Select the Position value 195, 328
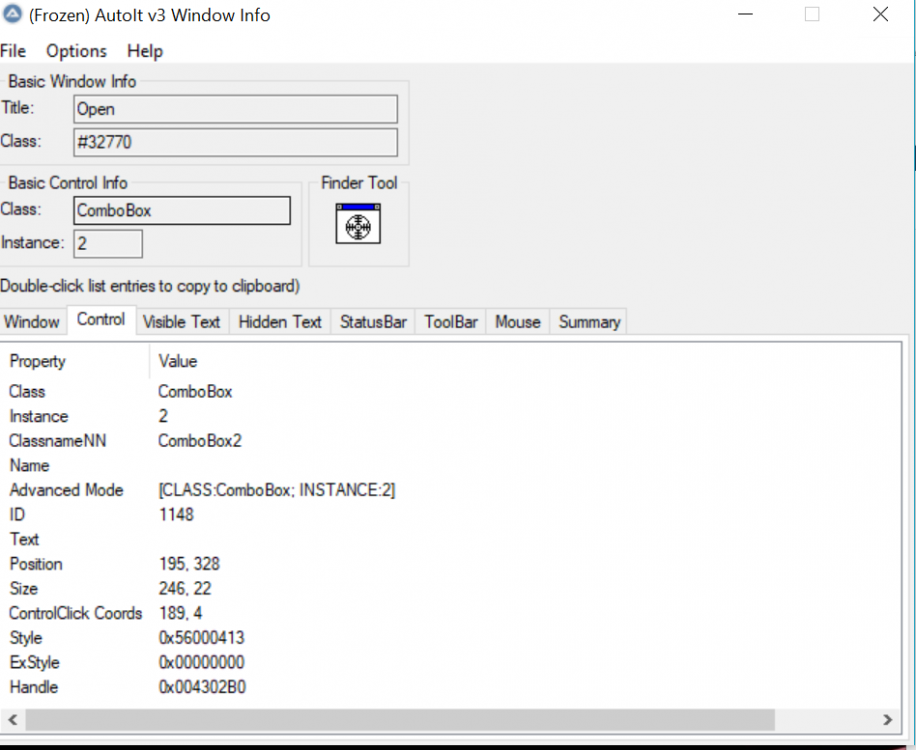The height and width of the screenshot is (750, 916). [189, 564]
